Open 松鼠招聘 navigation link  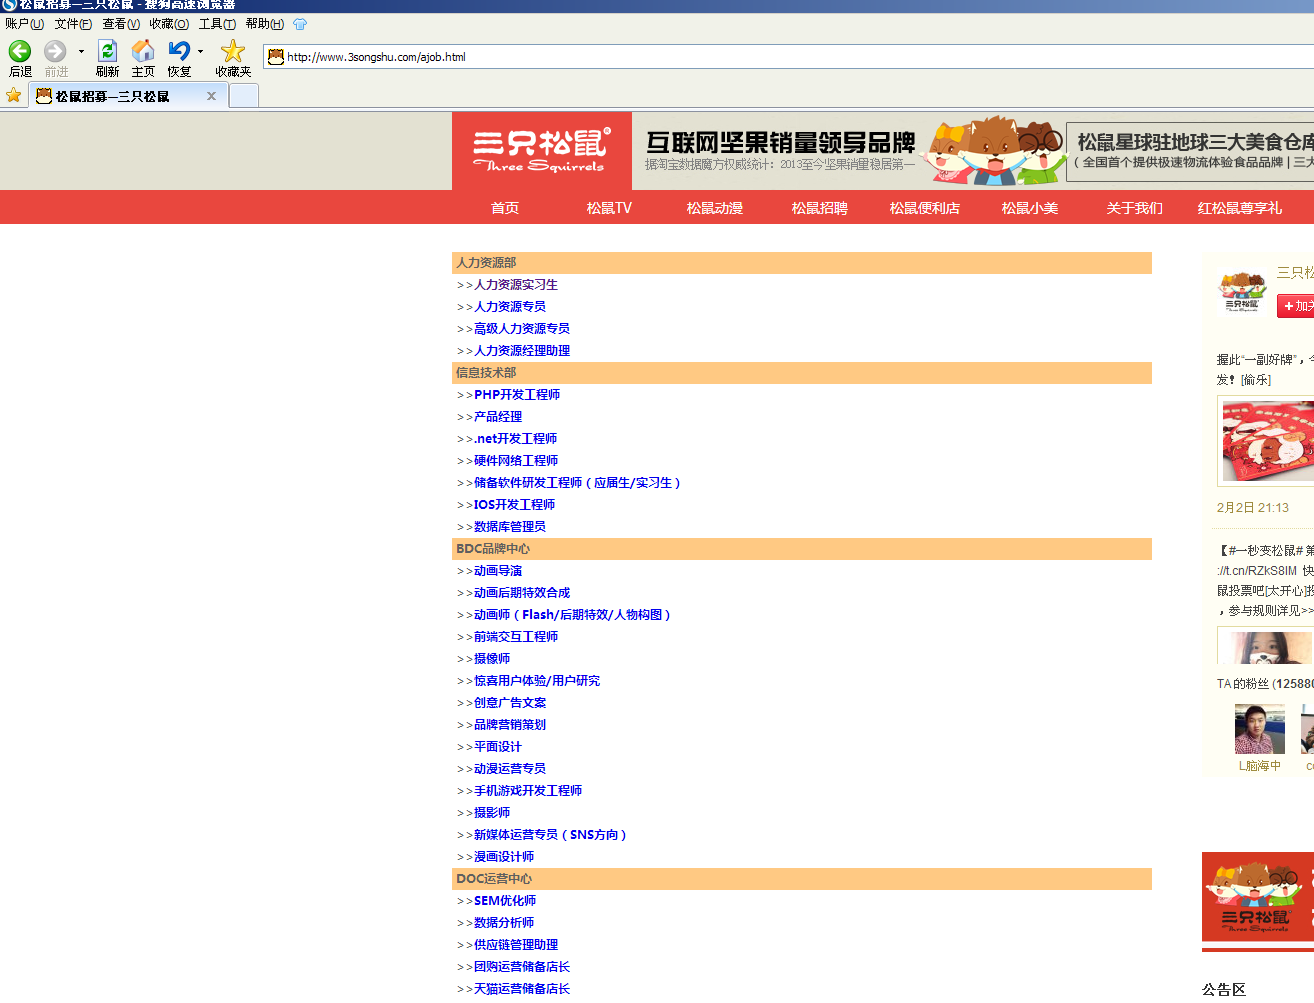(820, 208)
